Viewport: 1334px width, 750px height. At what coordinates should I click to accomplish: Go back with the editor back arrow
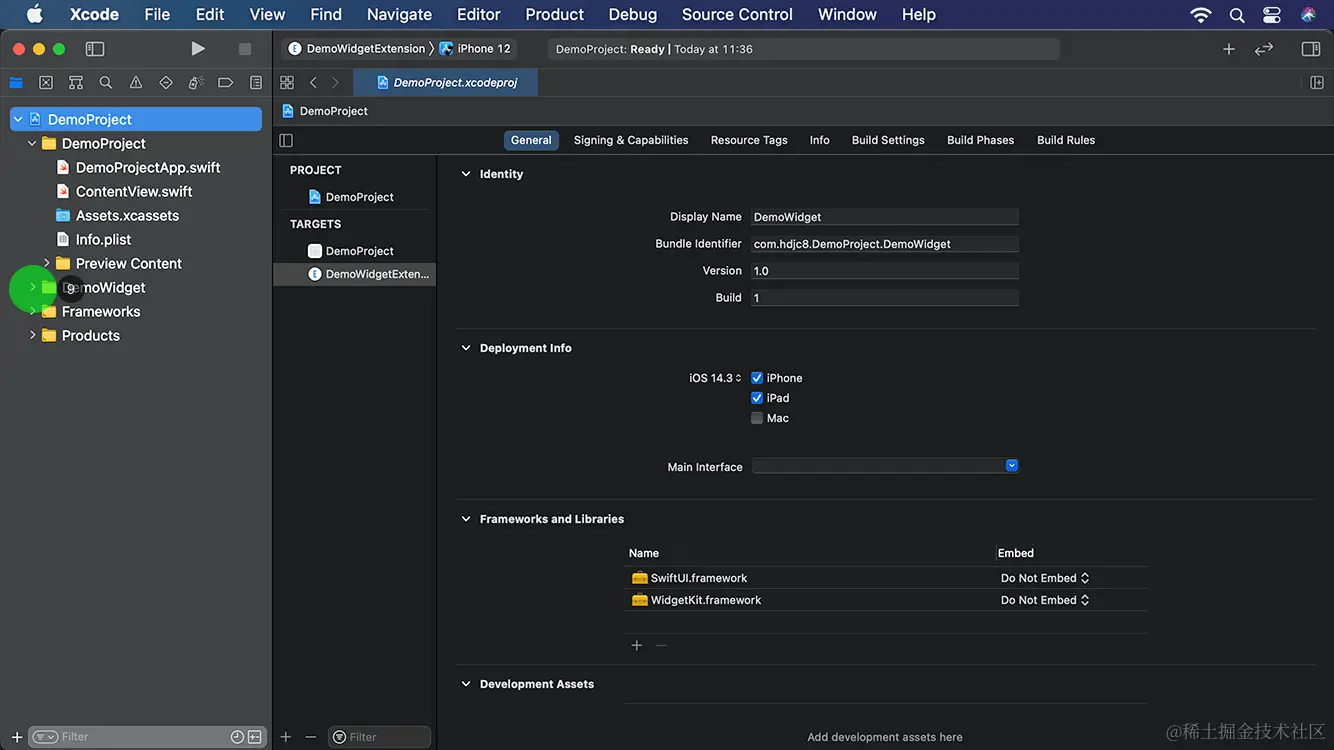[x=313, y=83]
